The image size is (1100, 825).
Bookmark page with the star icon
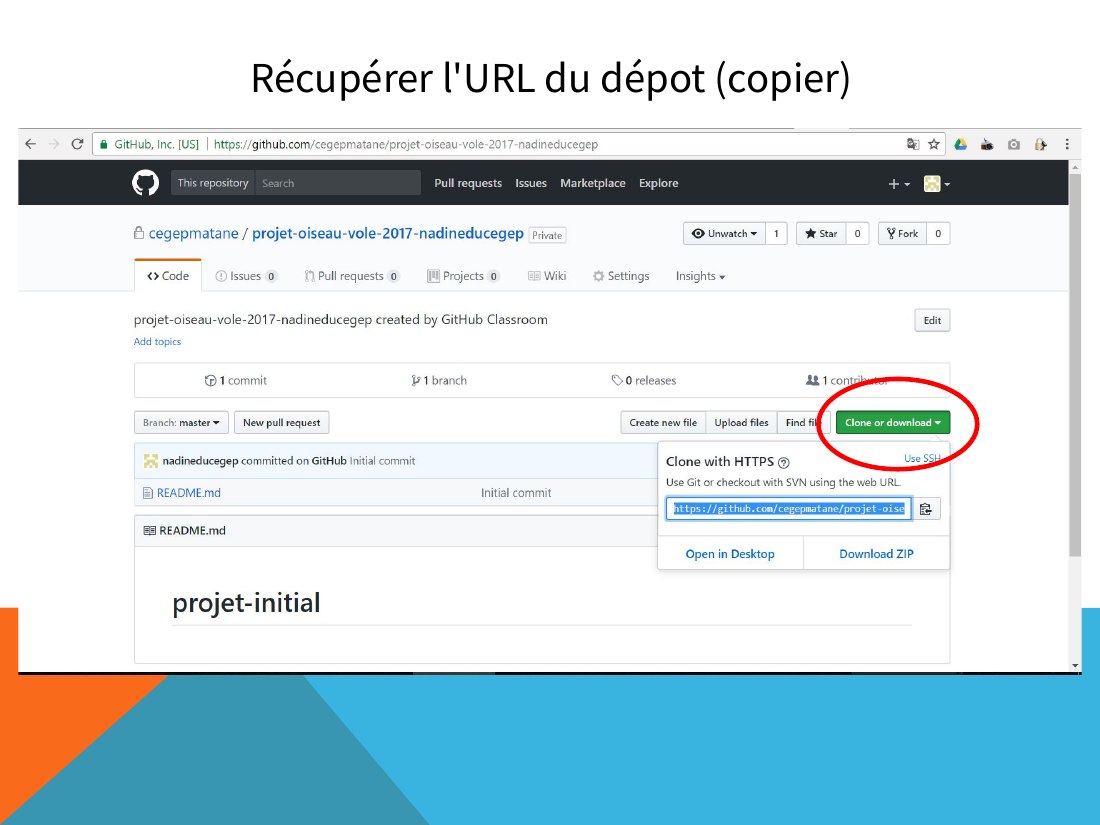pos(934,144)
